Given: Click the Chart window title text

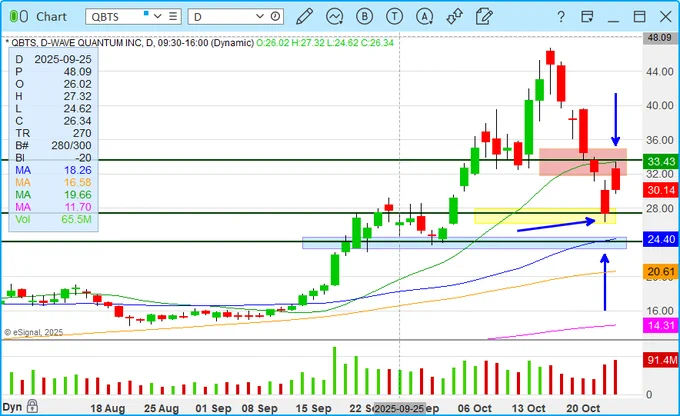Looking at the screenshot, I should [51, 16].
